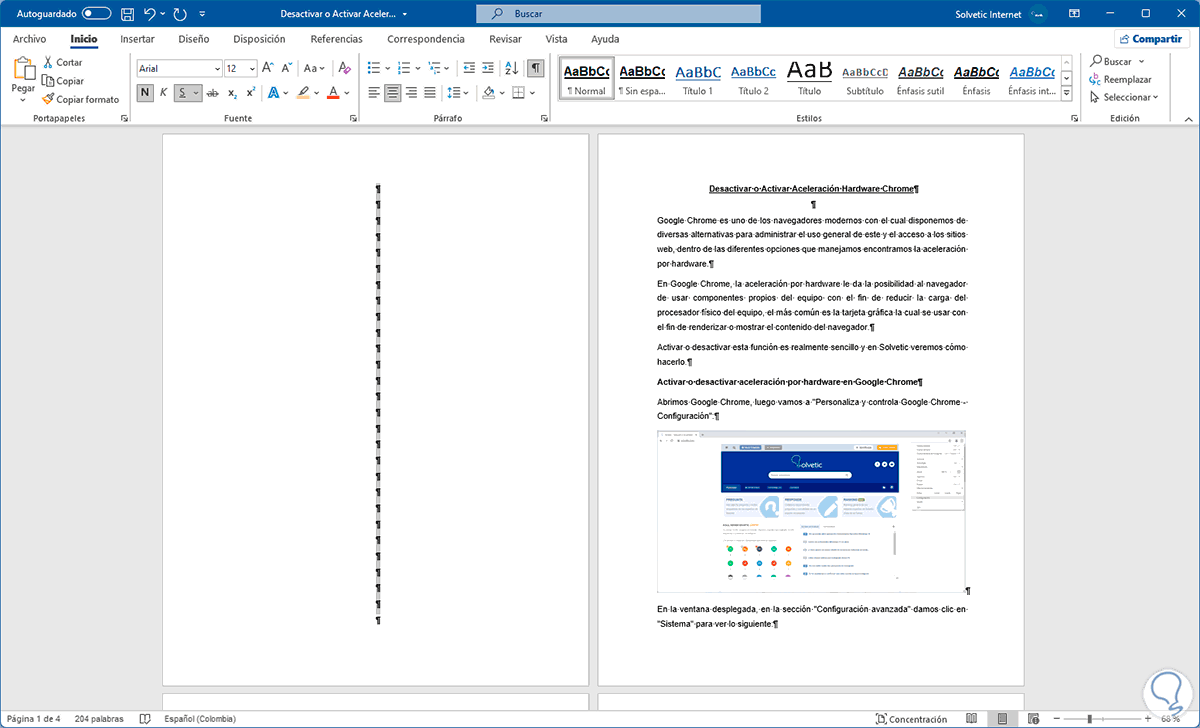
Task: Open the spelling check book icon in status bar
Action: 146,718
